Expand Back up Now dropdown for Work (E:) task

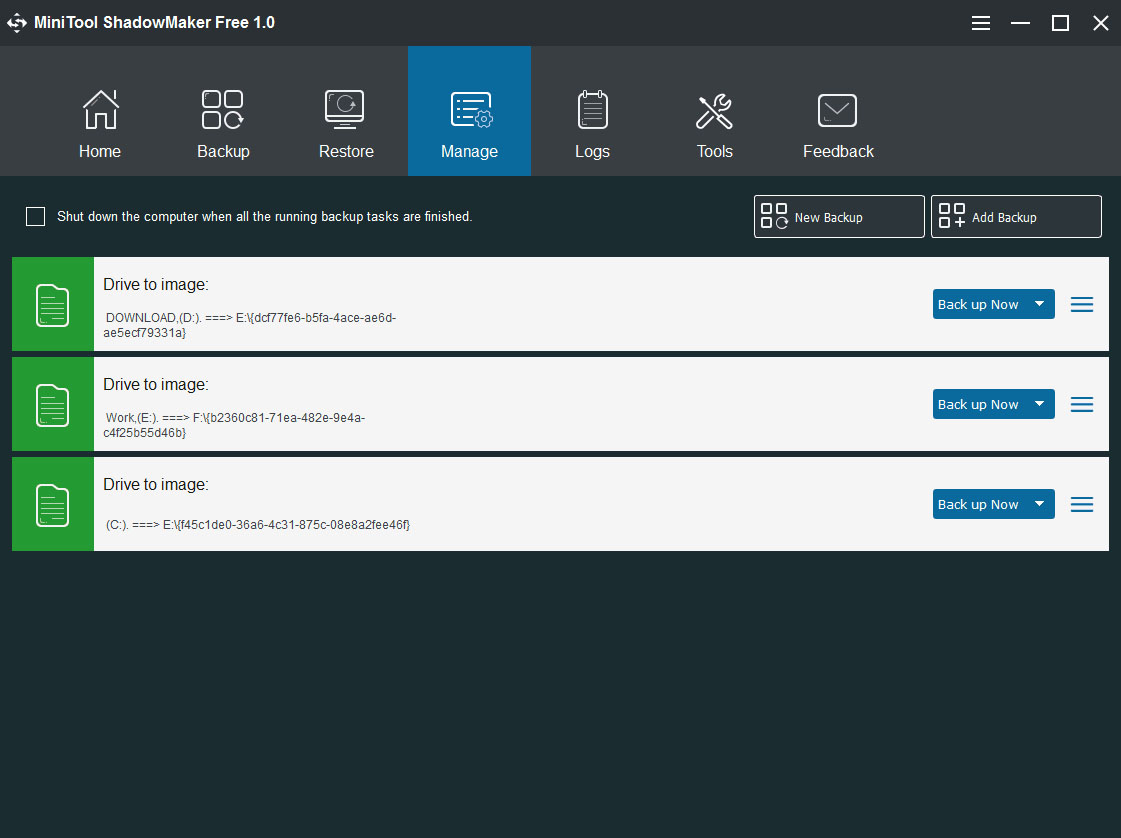click(x=1039, y=405)
